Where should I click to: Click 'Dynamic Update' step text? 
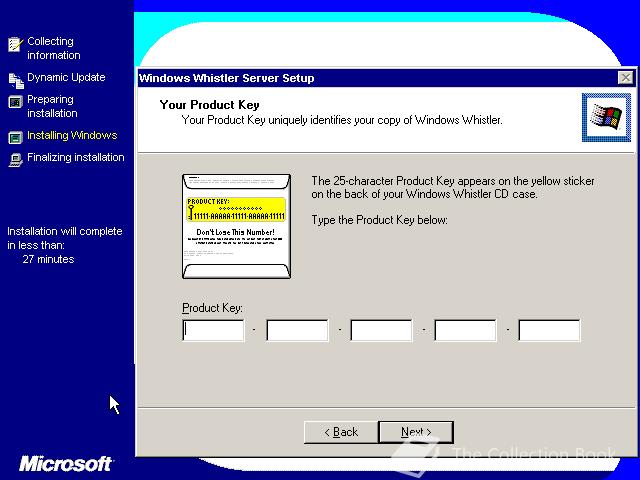pos(66,77)
